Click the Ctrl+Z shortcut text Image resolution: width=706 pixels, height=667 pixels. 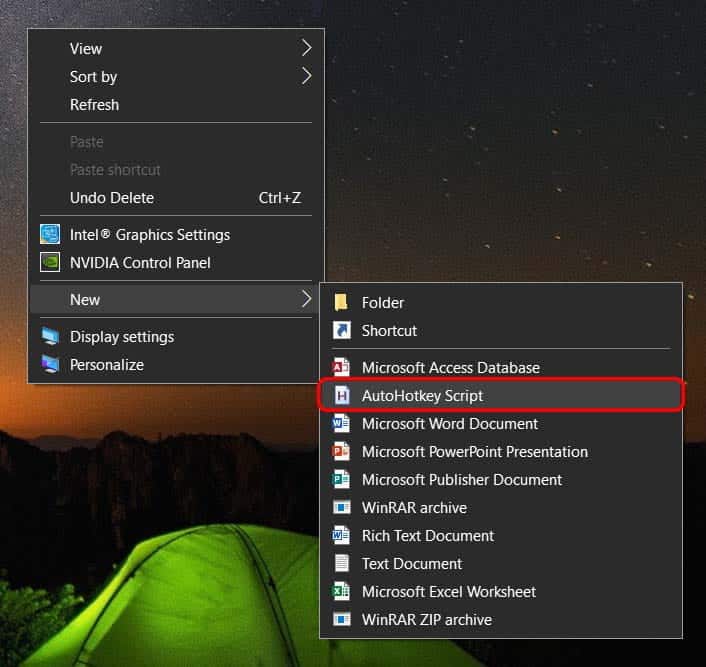[x=280, y=198]
